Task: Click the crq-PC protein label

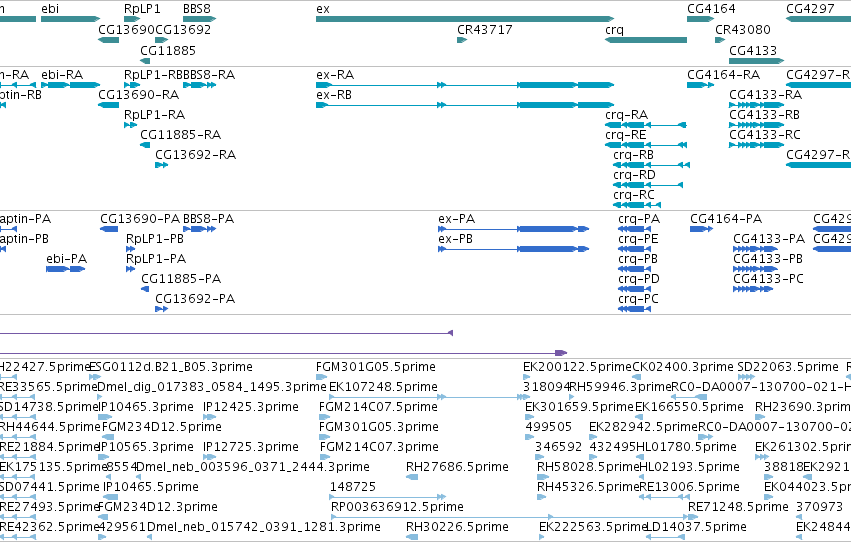Action: [x=638, y=299]
